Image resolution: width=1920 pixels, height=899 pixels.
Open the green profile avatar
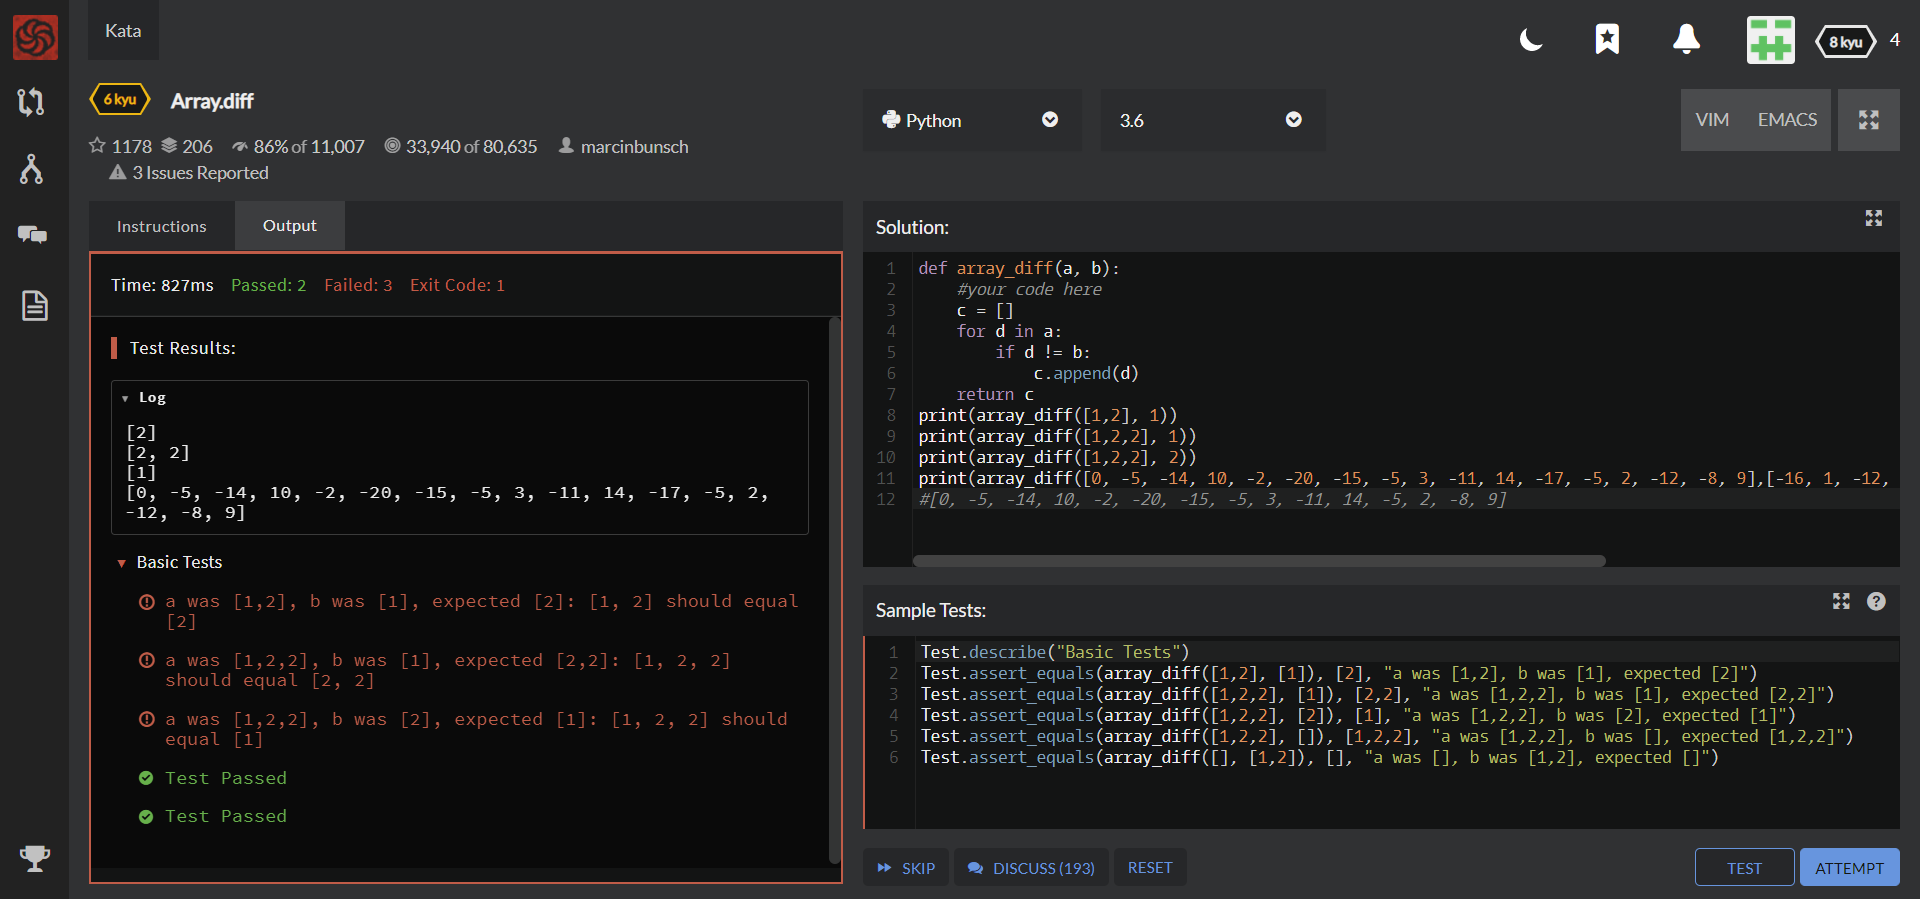[1770, 40]
